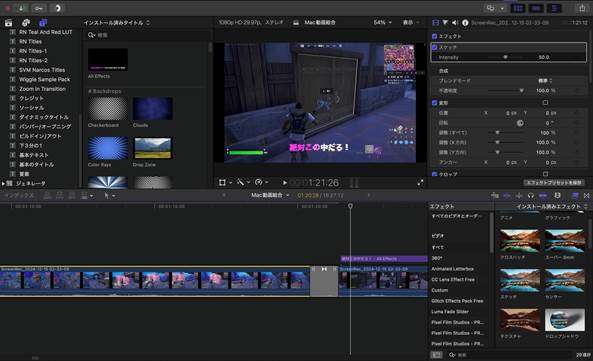Image resolution: width=593 pixels, height=361 pixels.
Task: Open the Transitions browser icon
Action: (x=587, y=195)
